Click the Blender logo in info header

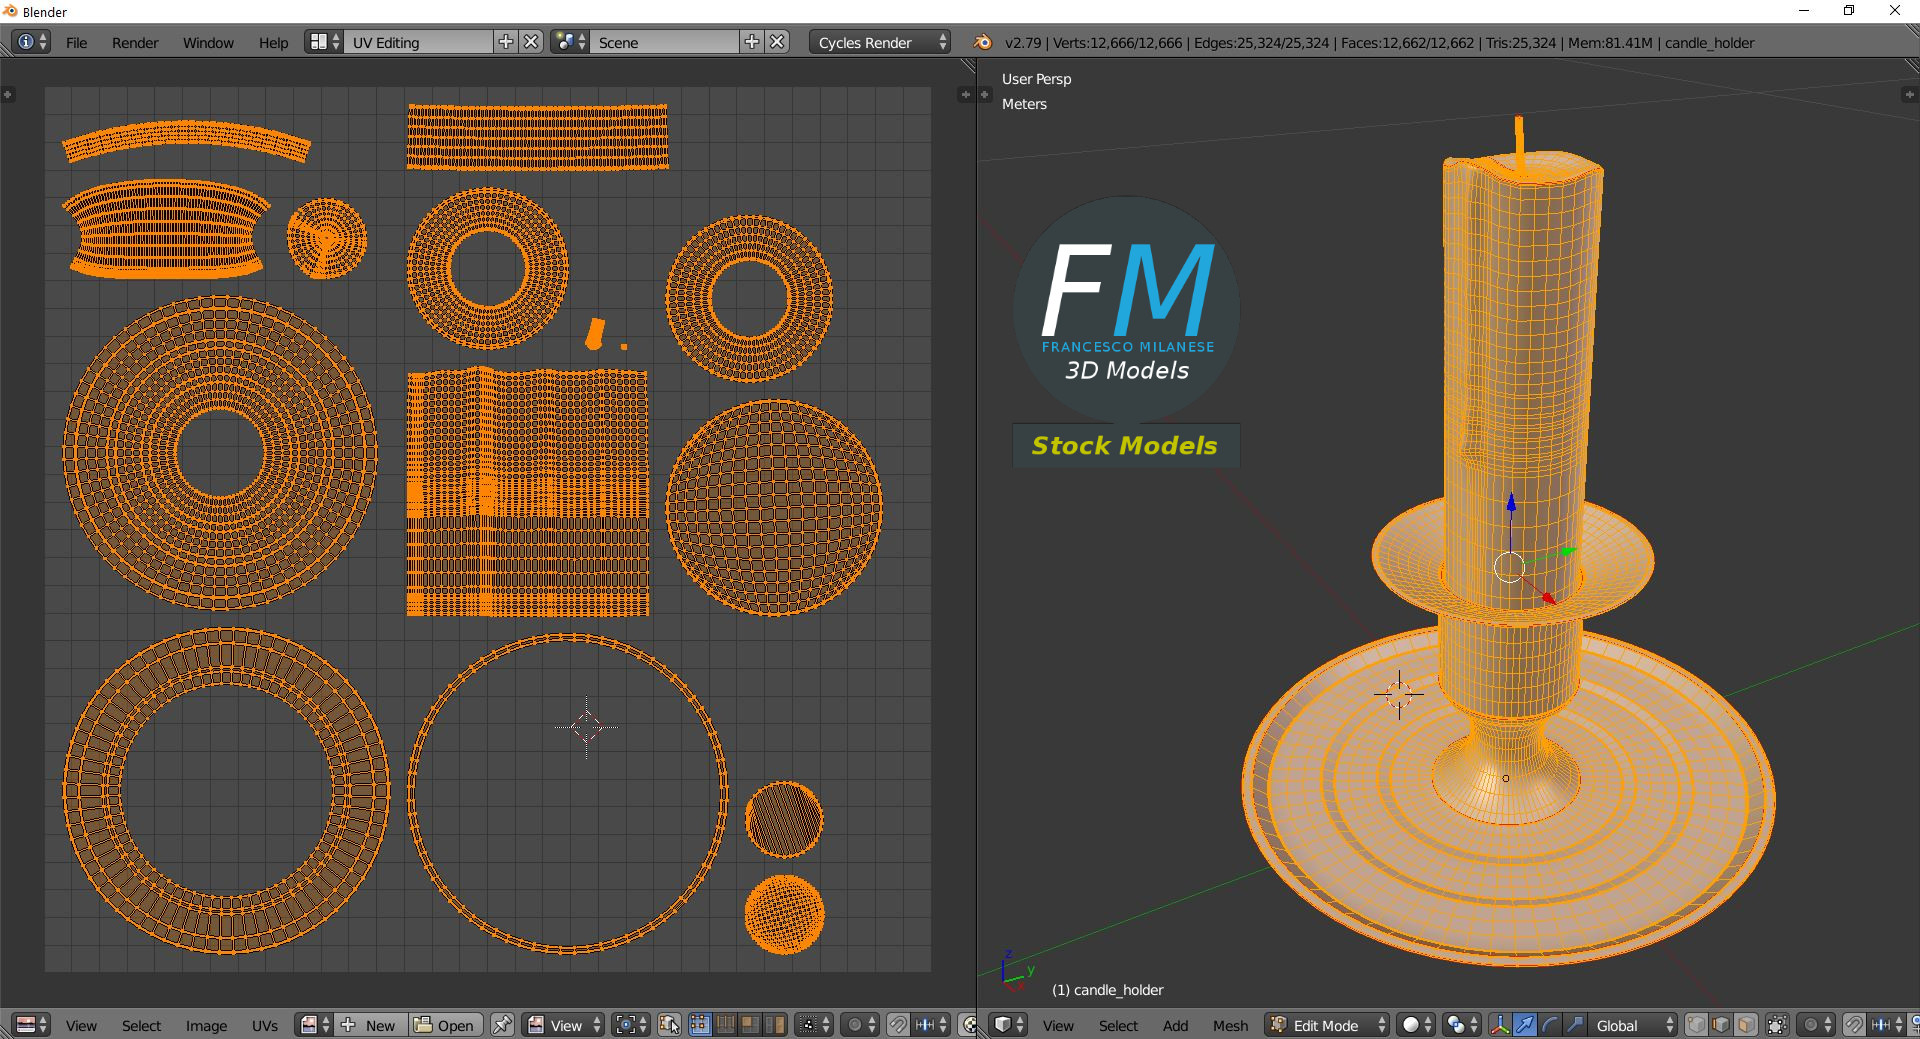click(x=983, y=42)
